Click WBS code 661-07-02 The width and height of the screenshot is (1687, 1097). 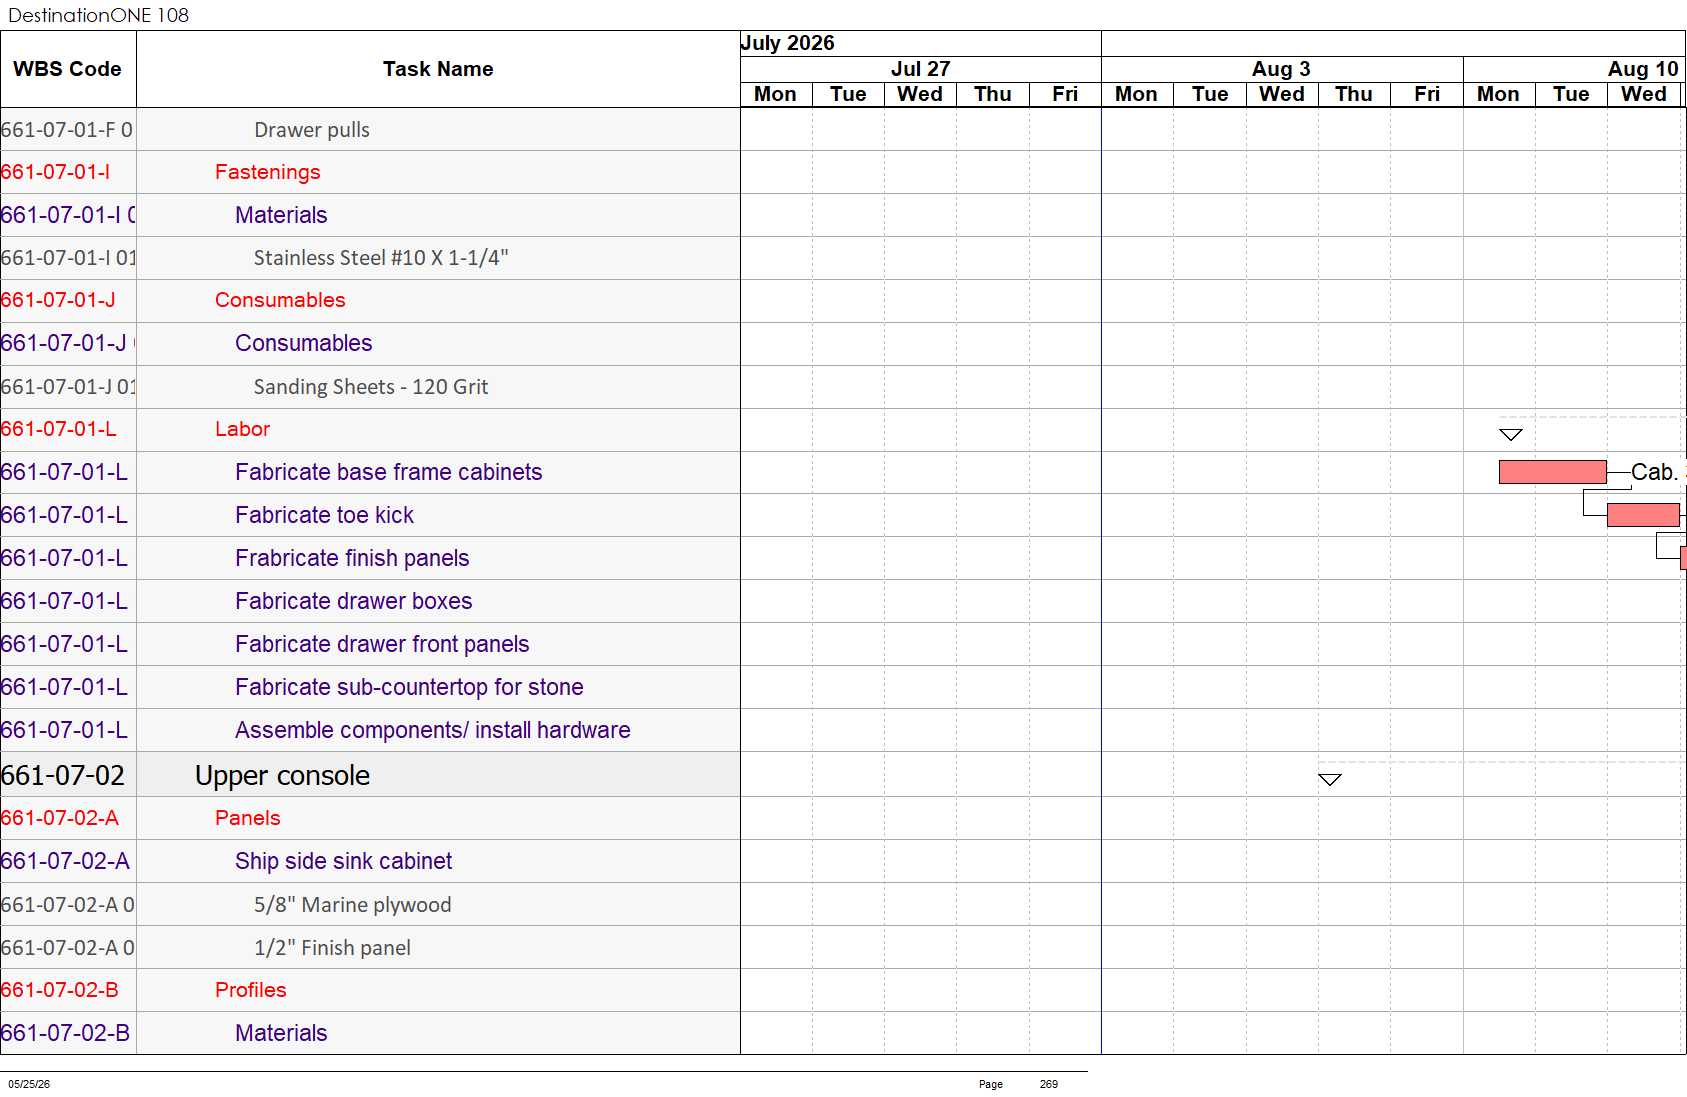(x=63, y=775)
